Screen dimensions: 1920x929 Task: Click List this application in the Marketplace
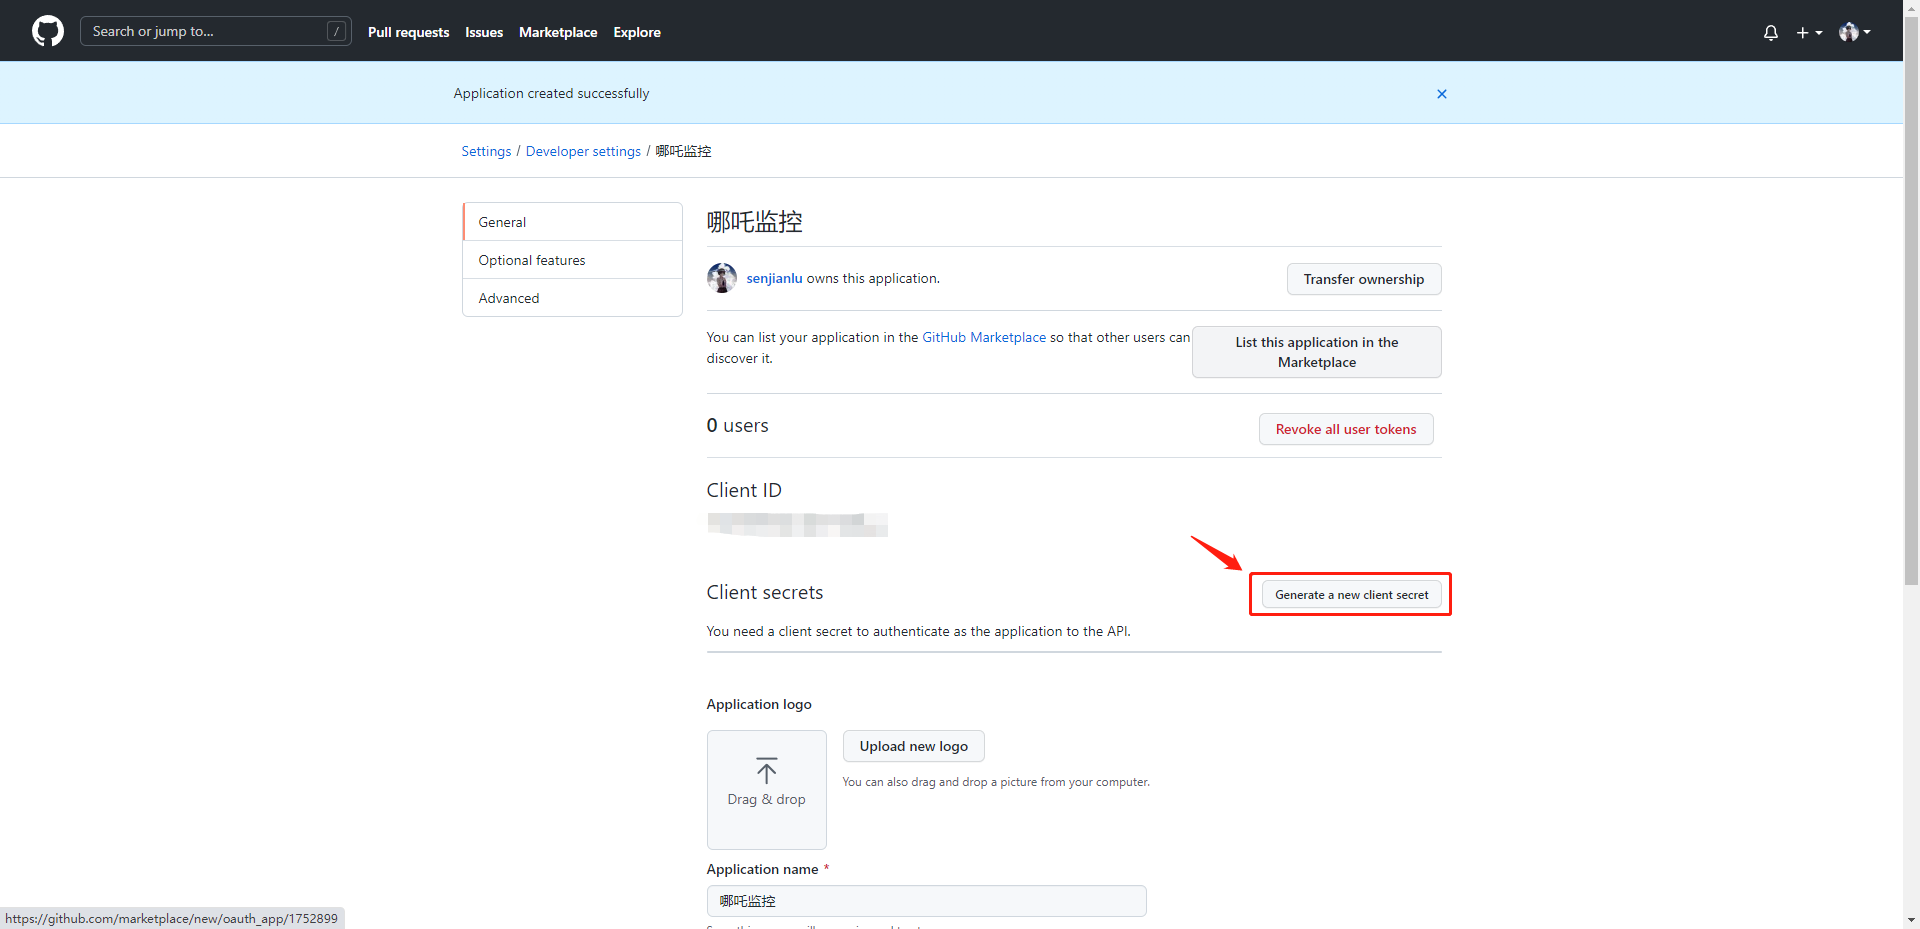pos(1317,352)
